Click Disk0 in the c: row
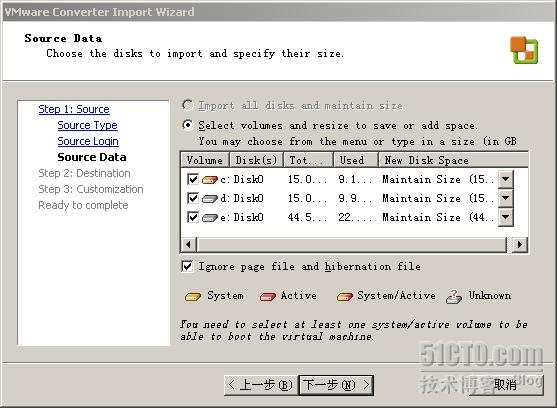 248,179
